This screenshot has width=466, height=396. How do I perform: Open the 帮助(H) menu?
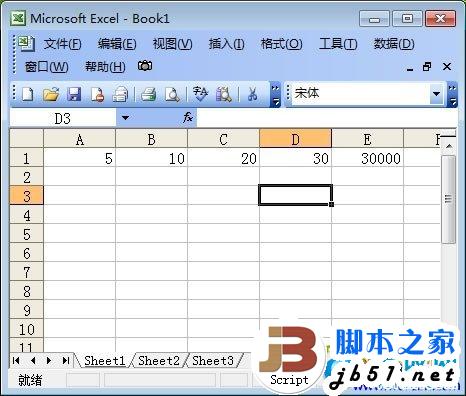tap(105, 67)
